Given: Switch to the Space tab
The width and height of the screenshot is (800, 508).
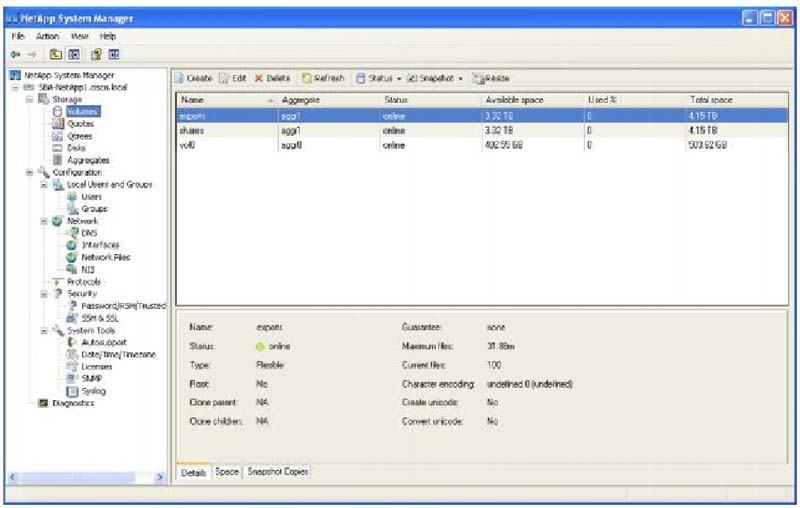Looking at the screenshot, I should 227,471.
